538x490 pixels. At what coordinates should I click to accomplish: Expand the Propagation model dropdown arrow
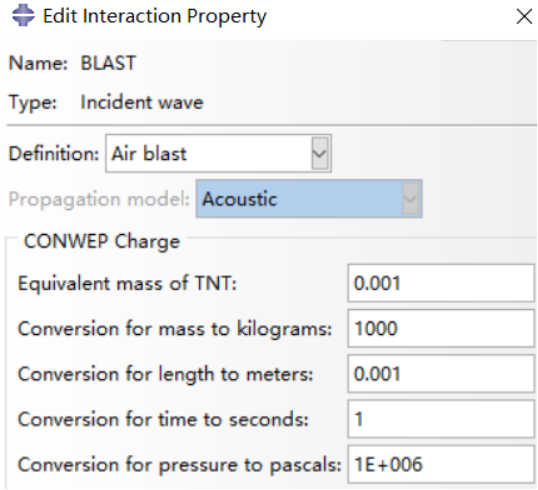click(x=410, y=199)
